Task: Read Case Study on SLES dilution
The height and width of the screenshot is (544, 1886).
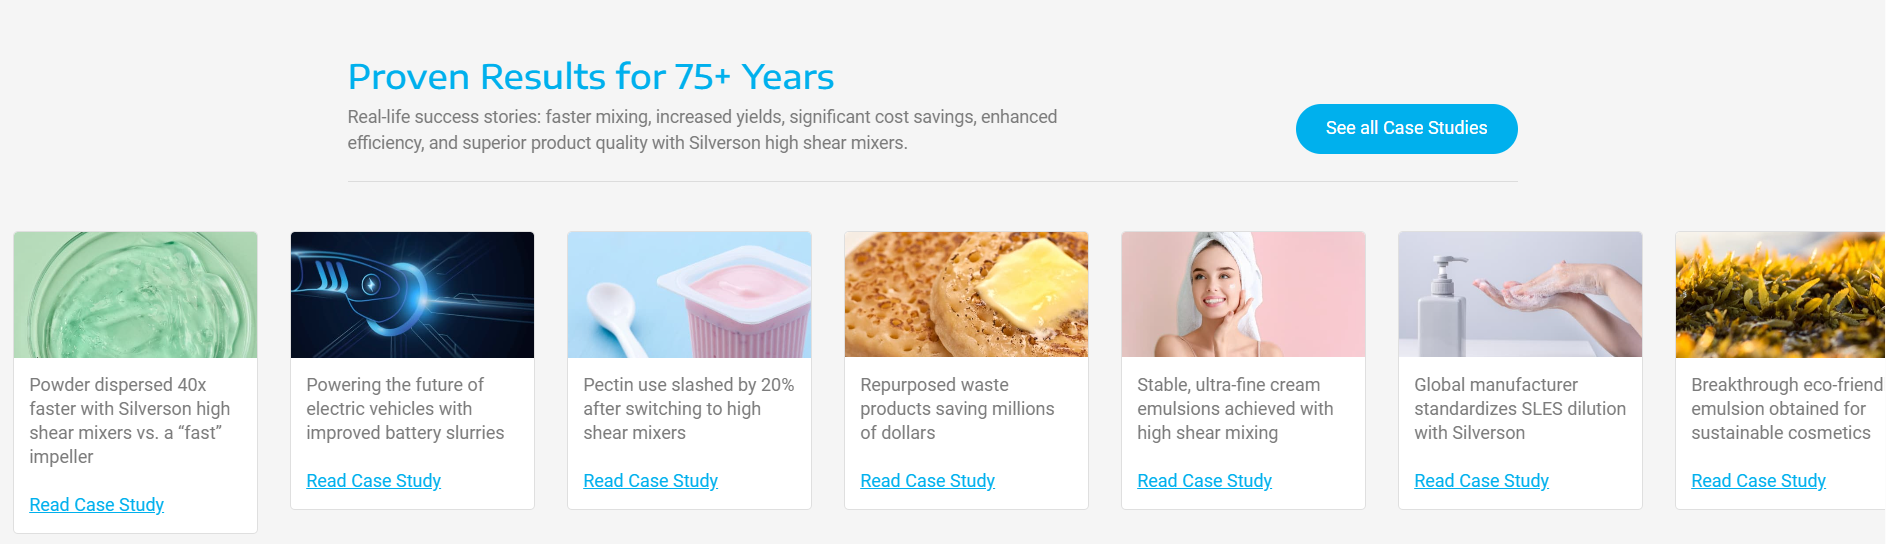Action: (x=1482, y=481)
